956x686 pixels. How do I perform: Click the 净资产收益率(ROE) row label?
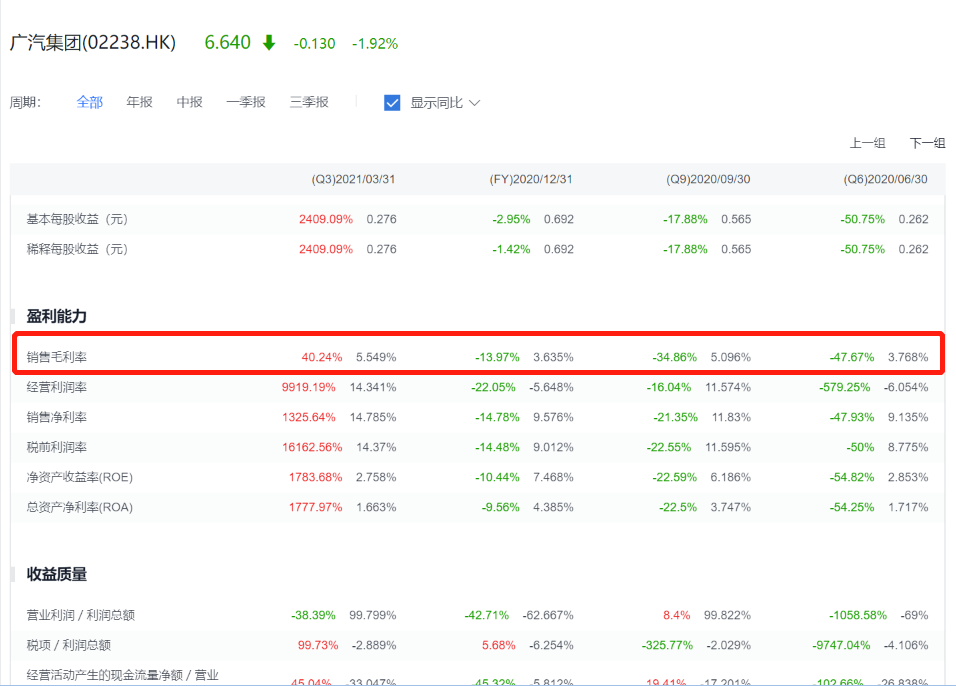click(x=80, y=477)
